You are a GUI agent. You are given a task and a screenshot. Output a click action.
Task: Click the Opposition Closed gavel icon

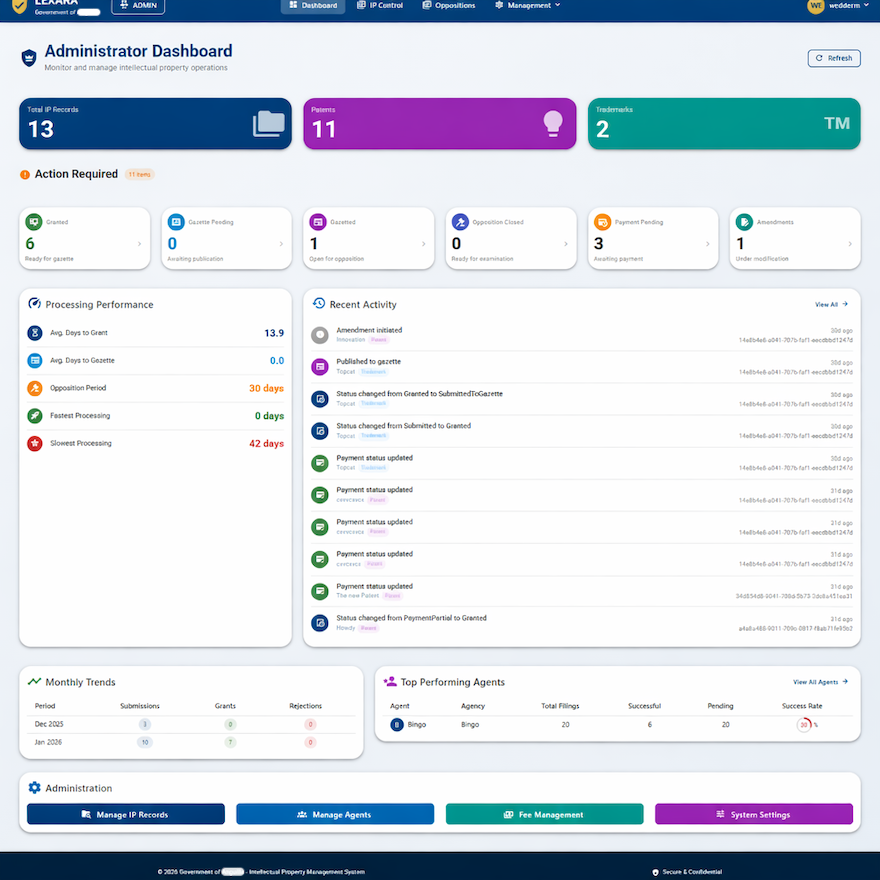point(460,222)
